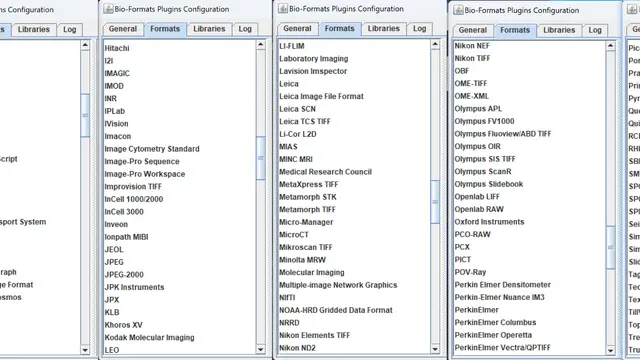Click scroll-up arrow in LI-FLIM list window
Viewport: 640px width, 360px height.
click(435, 44)
